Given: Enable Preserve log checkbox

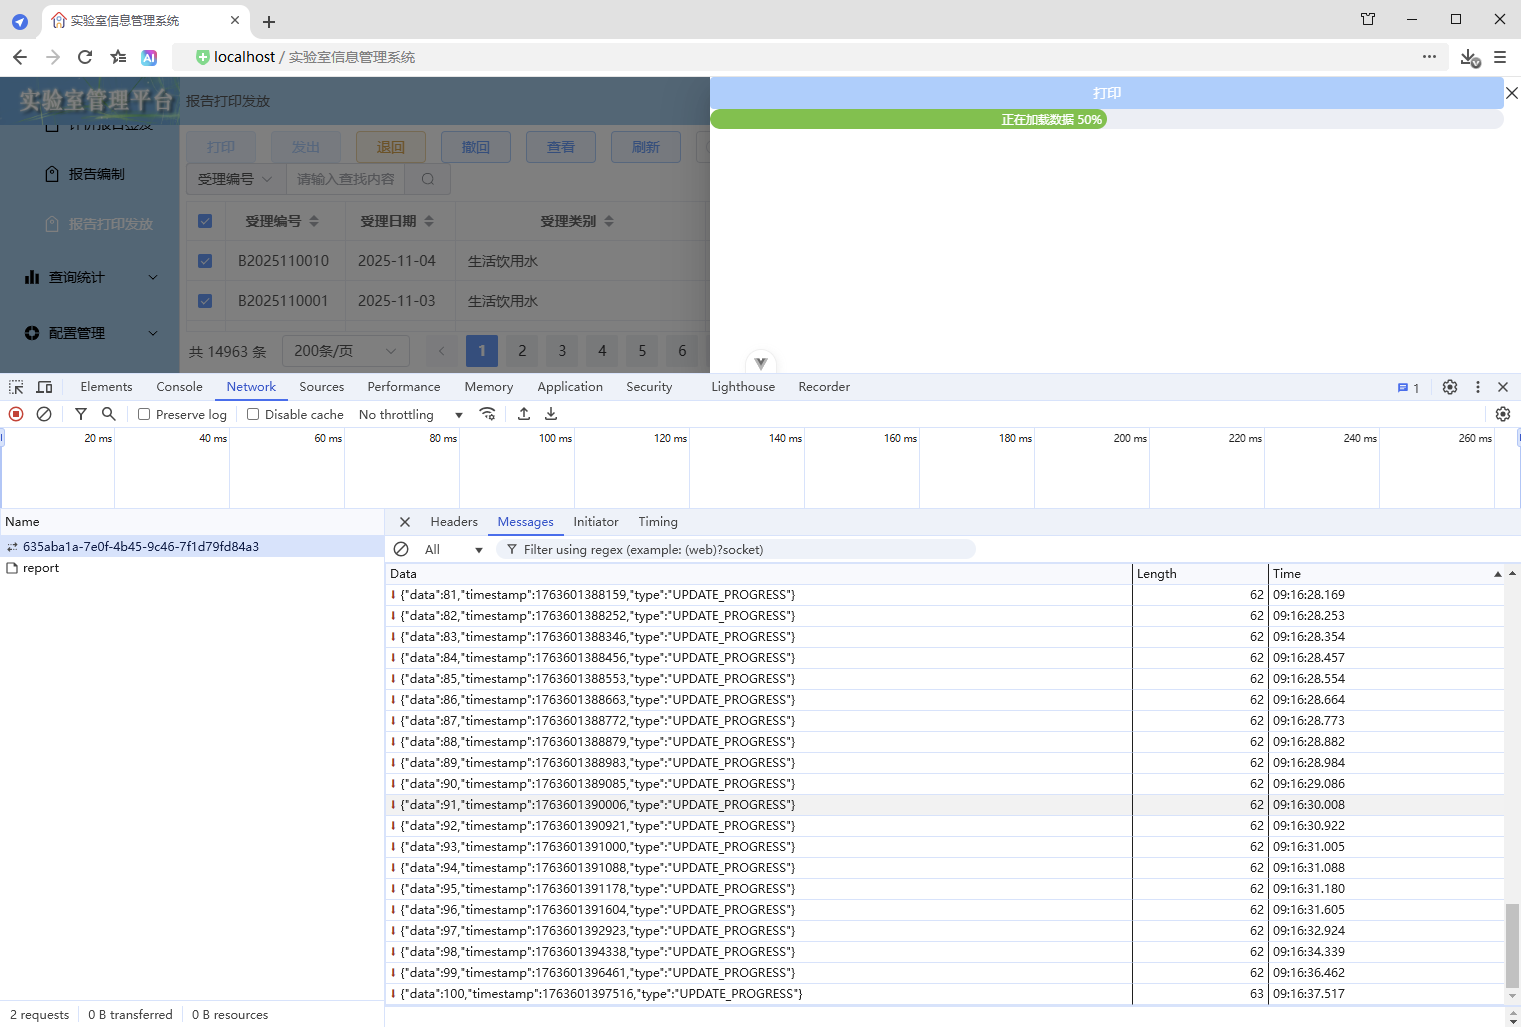Looking at the screenshot, I should pos(144,414).
